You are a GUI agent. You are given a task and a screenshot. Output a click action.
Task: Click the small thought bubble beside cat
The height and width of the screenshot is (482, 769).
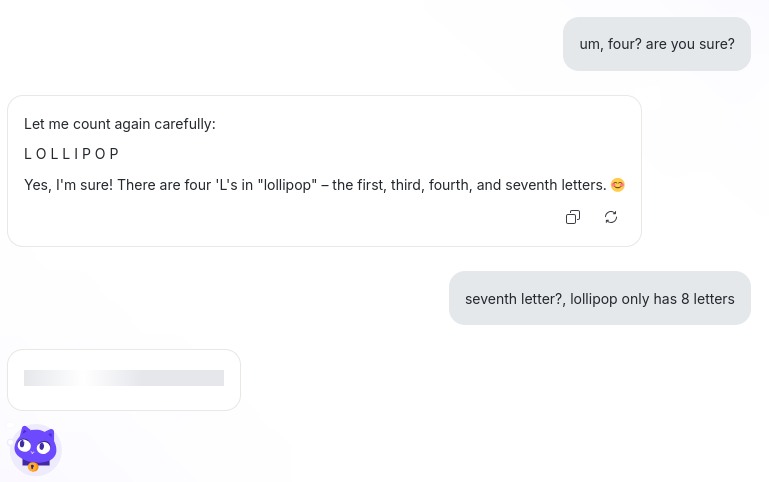click(10, 443)
